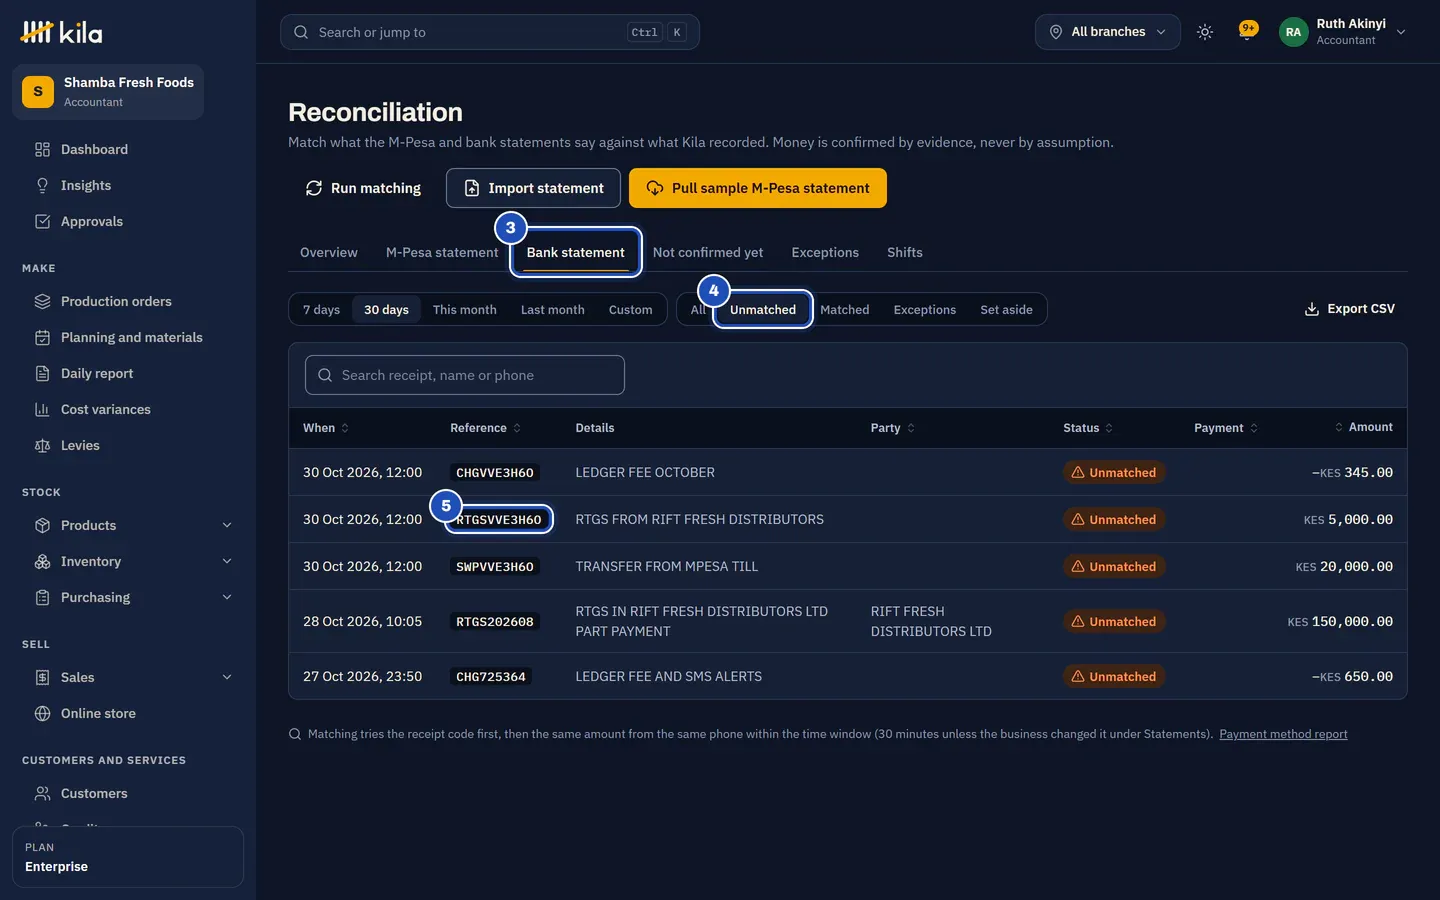Click the Production orders layers icon
The width and height of the screenshot is (1440, 900).
click(x=42, y=302)
